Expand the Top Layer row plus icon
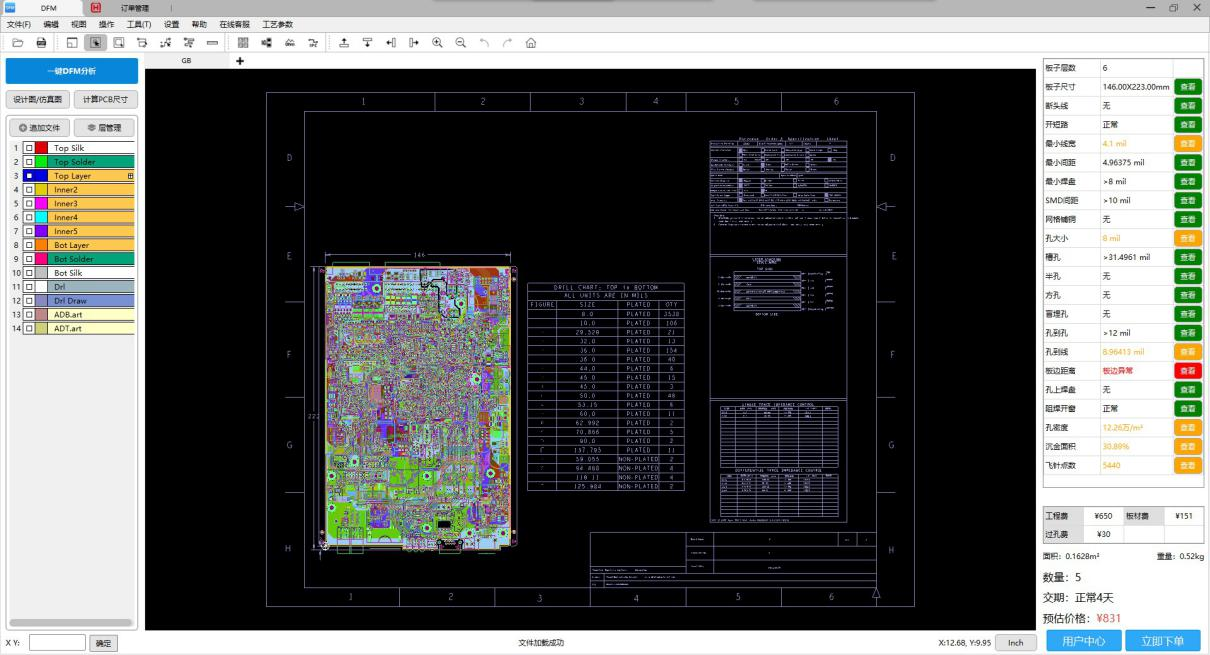The height and width of the screenshot is (655, 1210). click(130, 176)
